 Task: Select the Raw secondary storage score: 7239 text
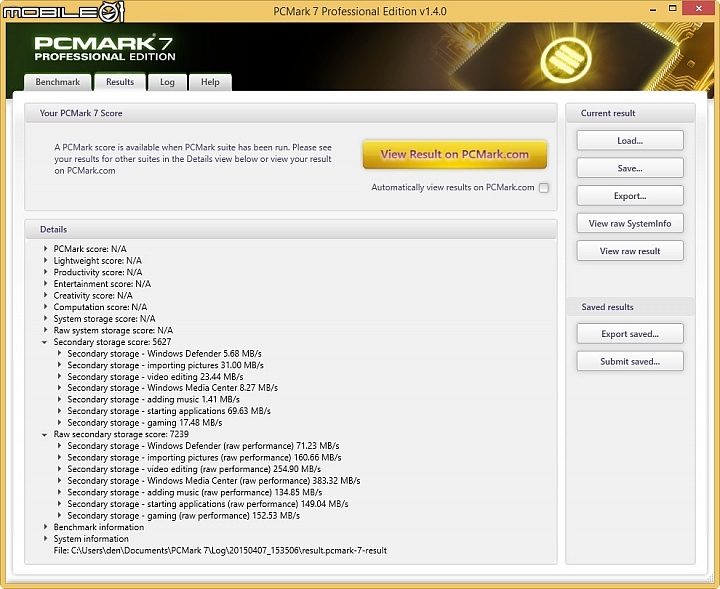point(121,434)
